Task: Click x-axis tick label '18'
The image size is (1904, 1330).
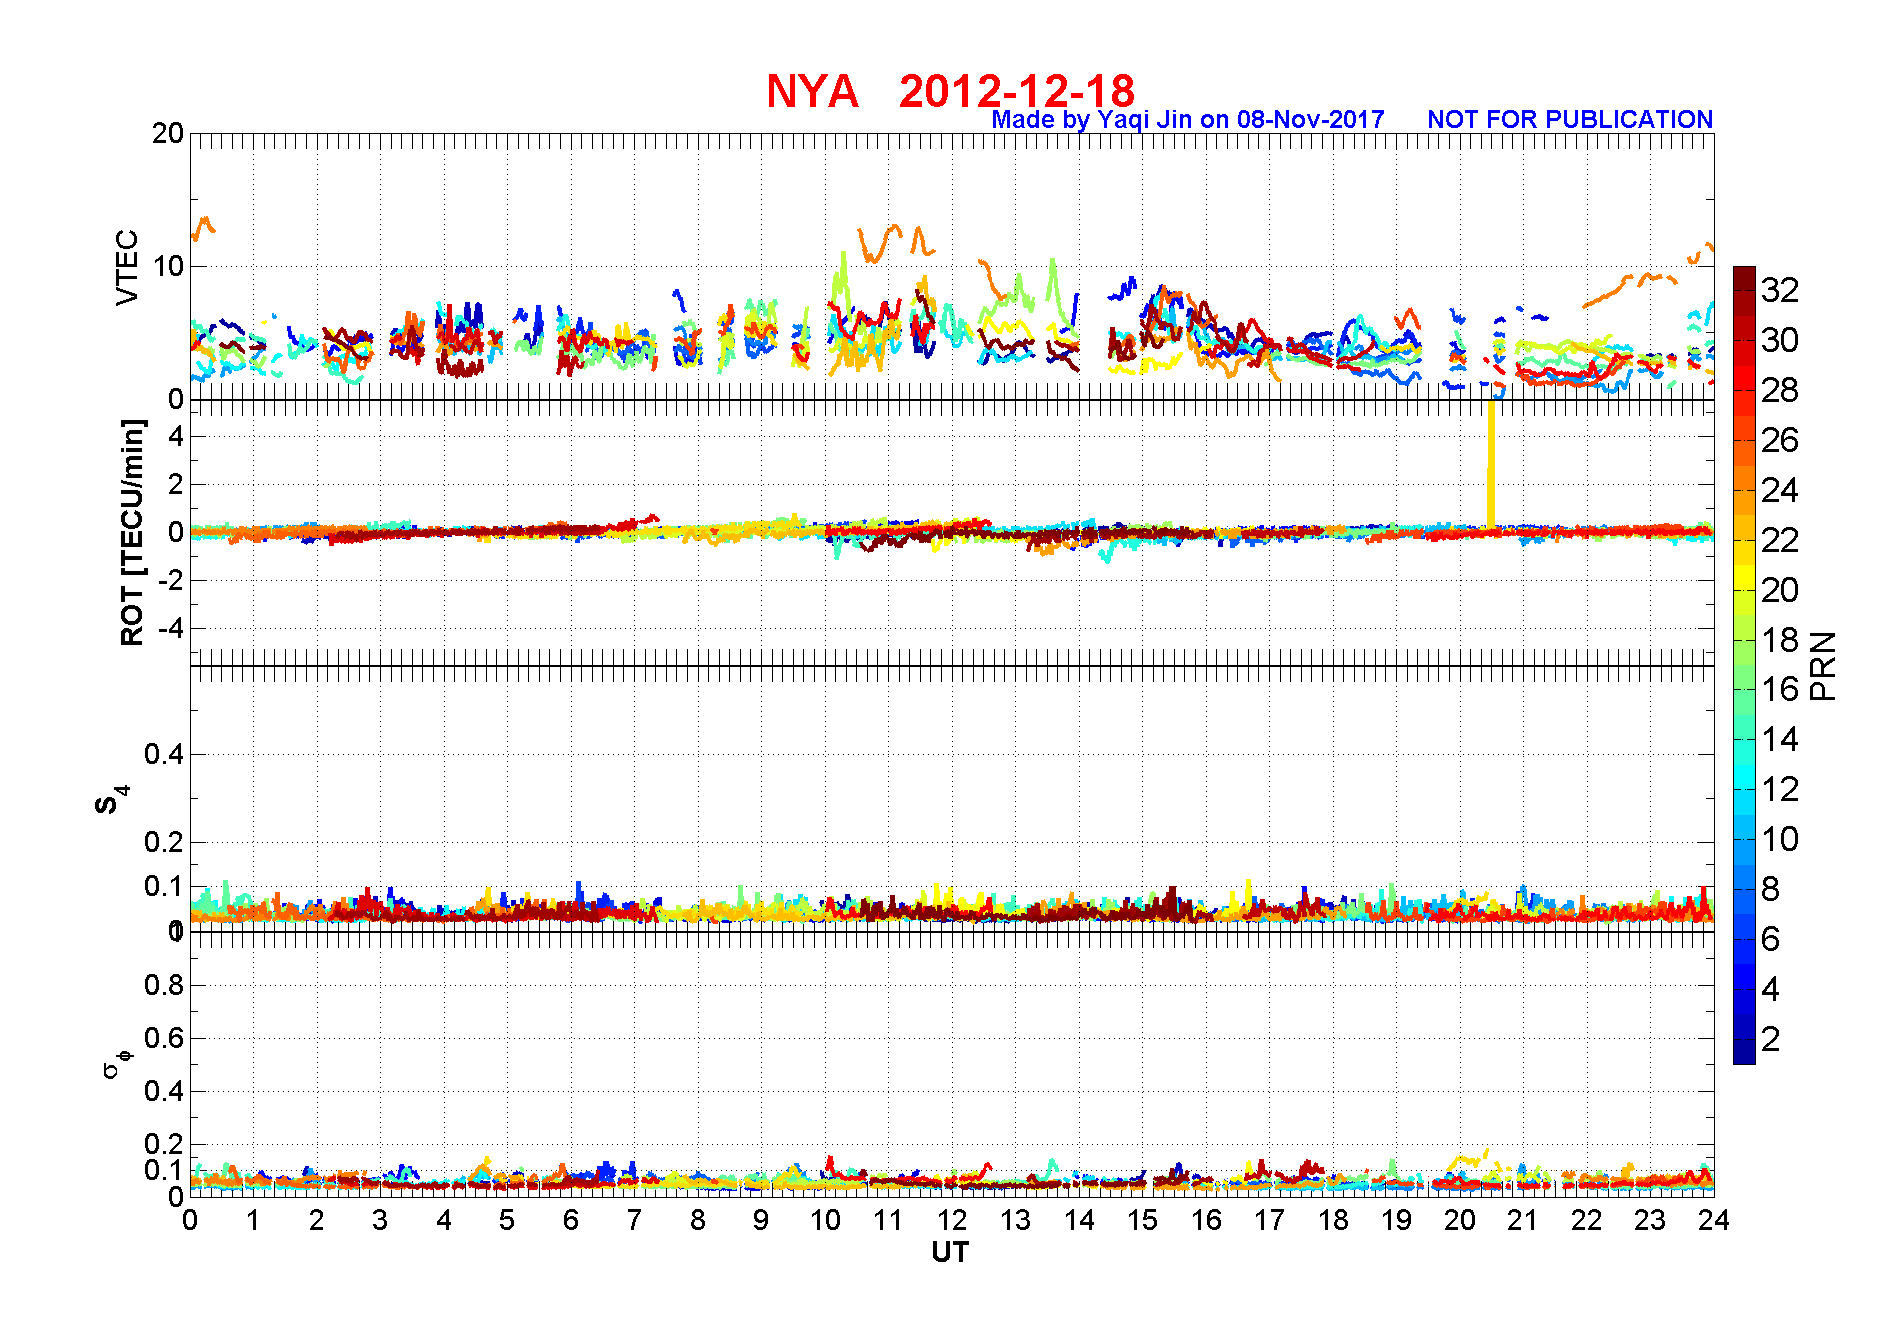Action: (1333, 1221)
